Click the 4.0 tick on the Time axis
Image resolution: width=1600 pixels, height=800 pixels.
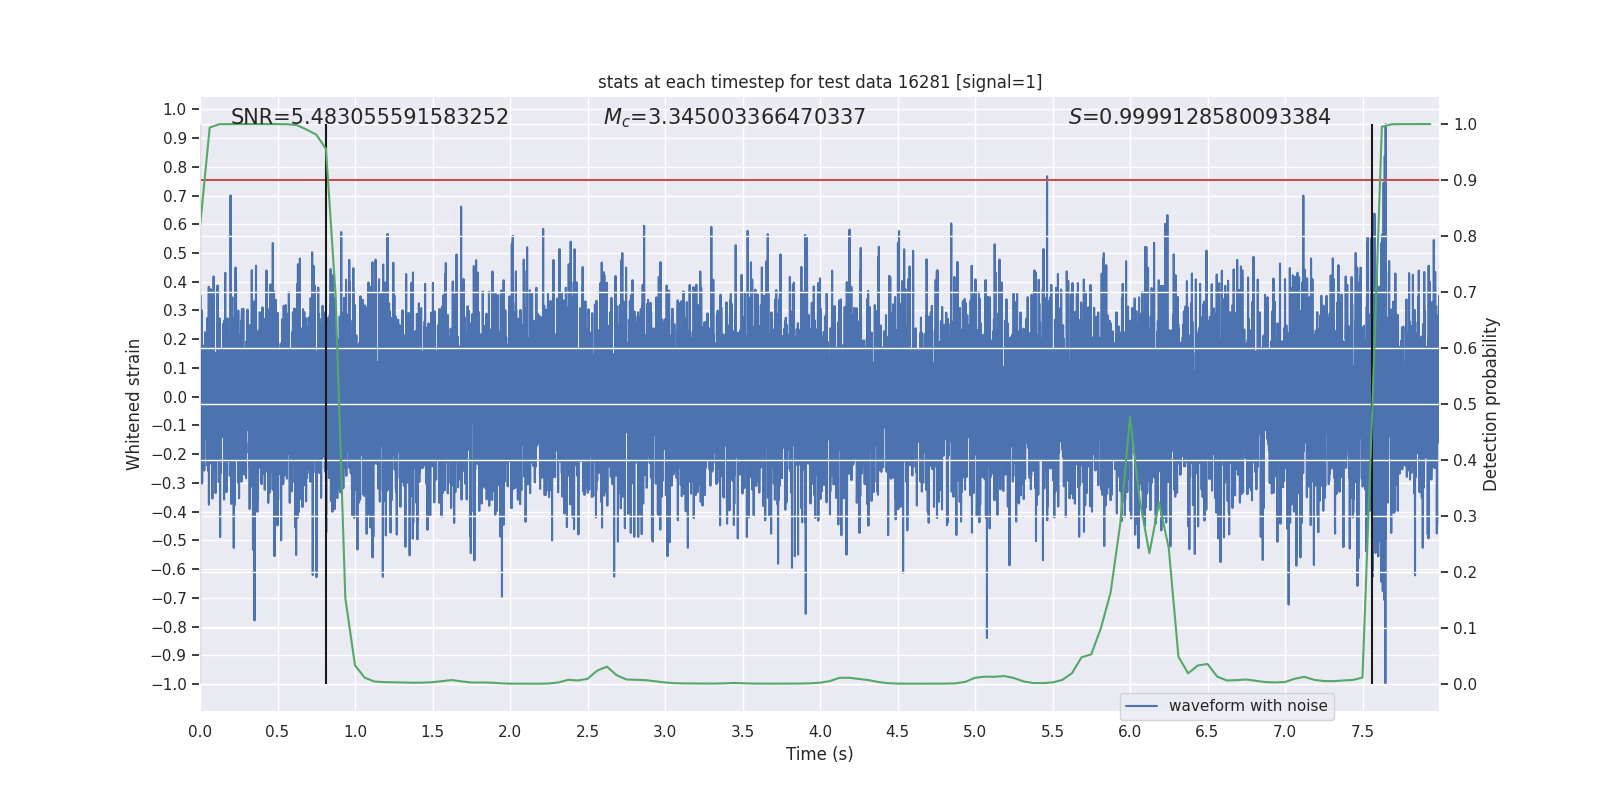pyautogui.click(x=820, y=731)
